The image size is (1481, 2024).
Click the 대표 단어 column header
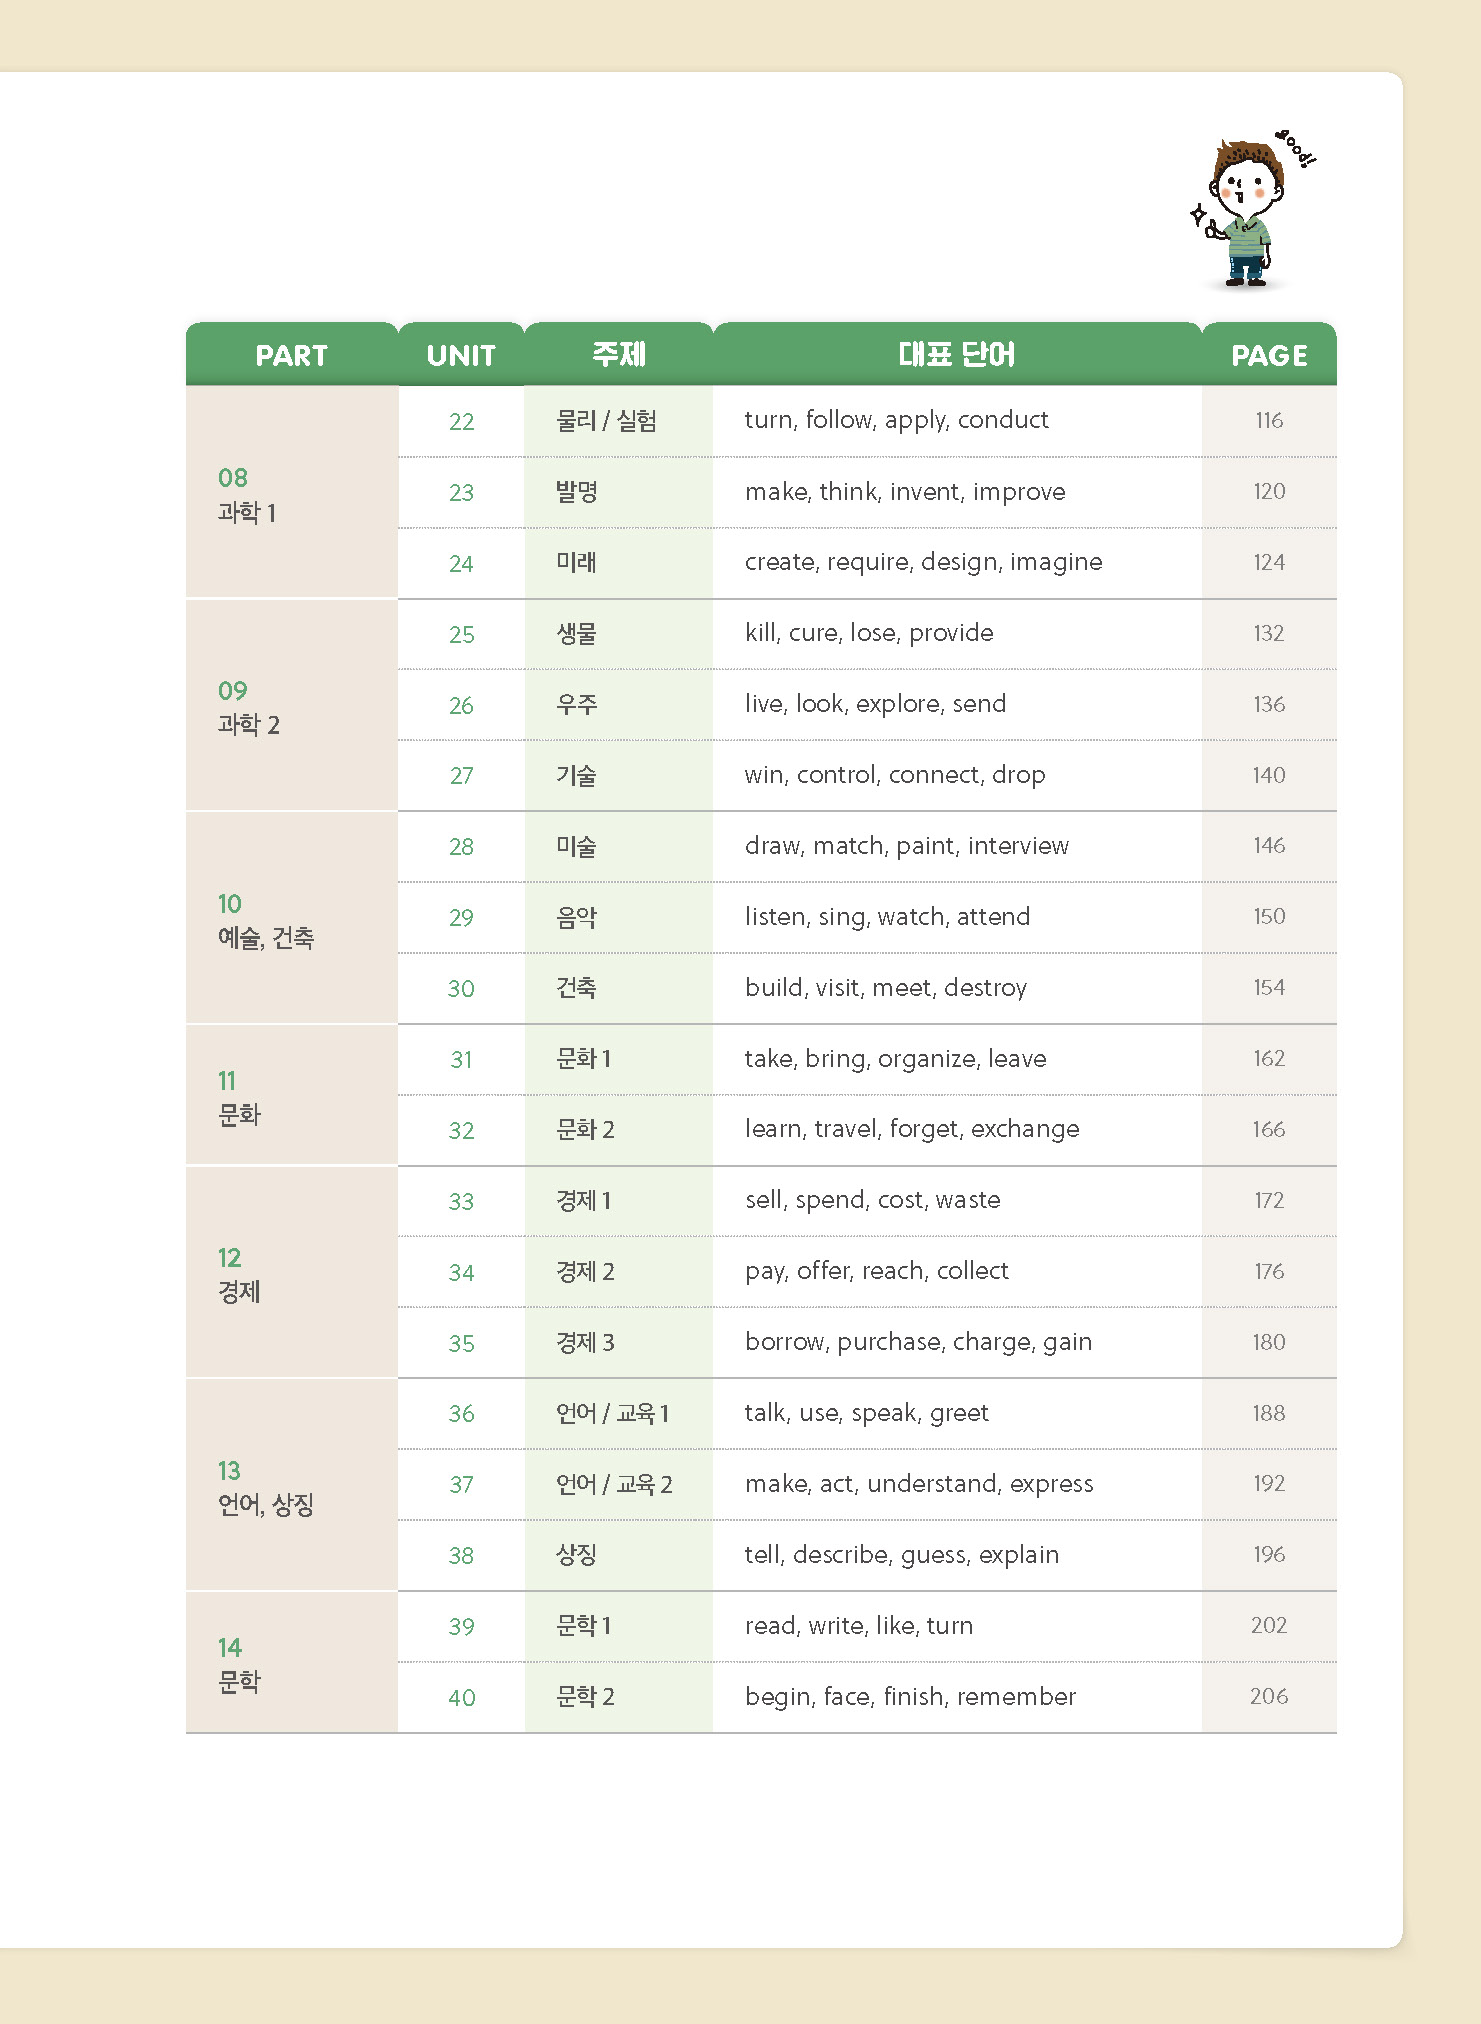pos(956,354)
